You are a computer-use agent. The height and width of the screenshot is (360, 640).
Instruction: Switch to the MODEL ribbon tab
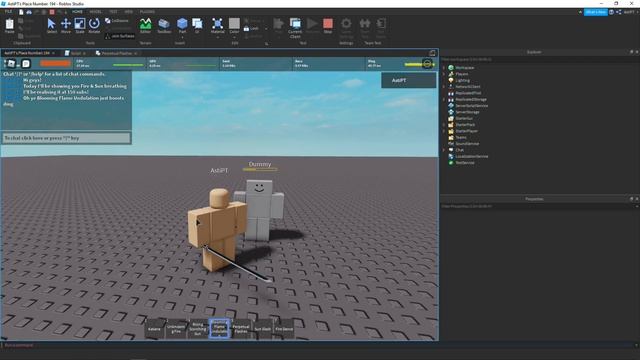(x=96, y=12)
